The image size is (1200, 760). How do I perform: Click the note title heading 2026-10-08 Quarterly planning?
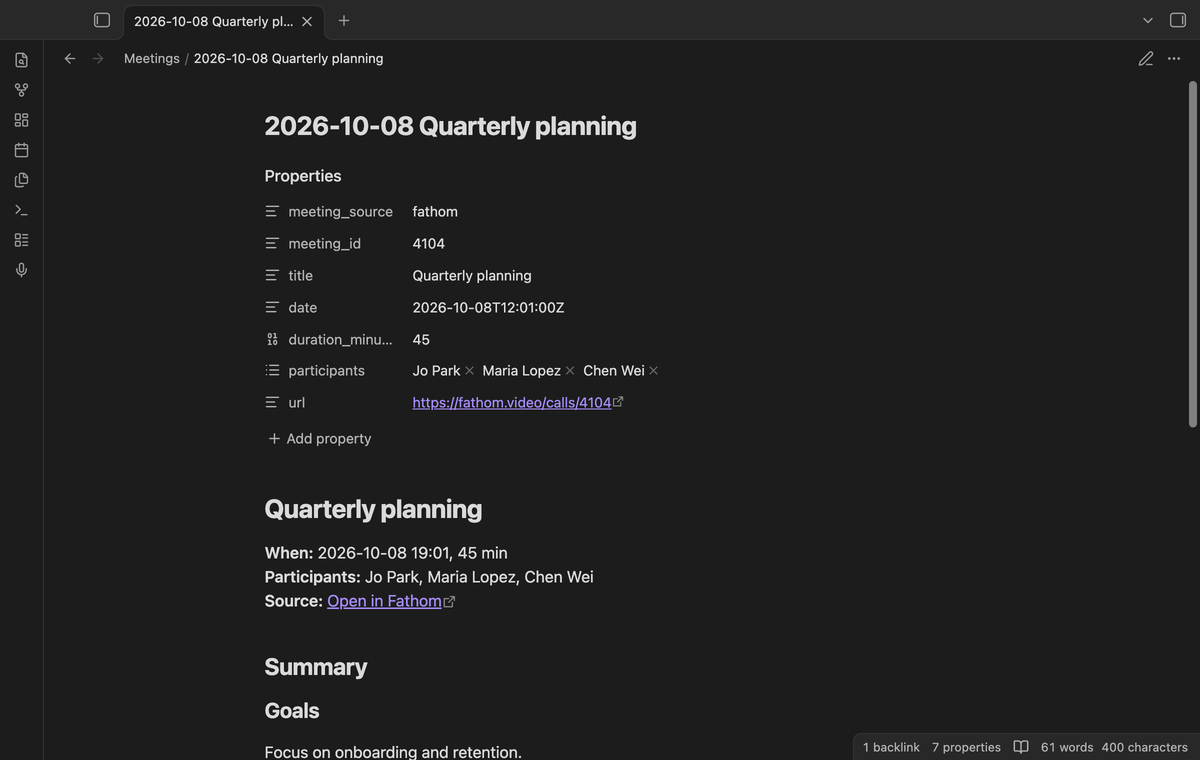(450, 126)
